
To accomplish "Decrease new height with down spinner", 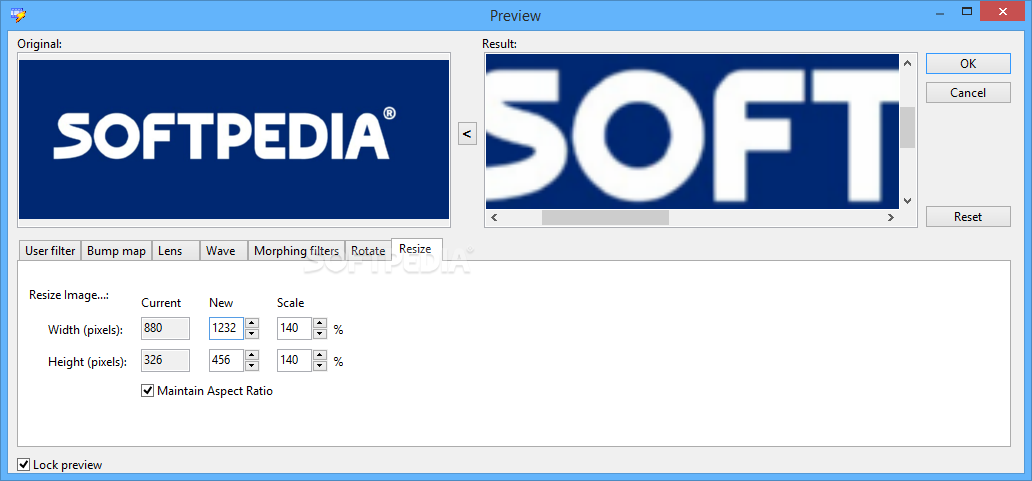I will pyautogui.click(x=252, y=366).
